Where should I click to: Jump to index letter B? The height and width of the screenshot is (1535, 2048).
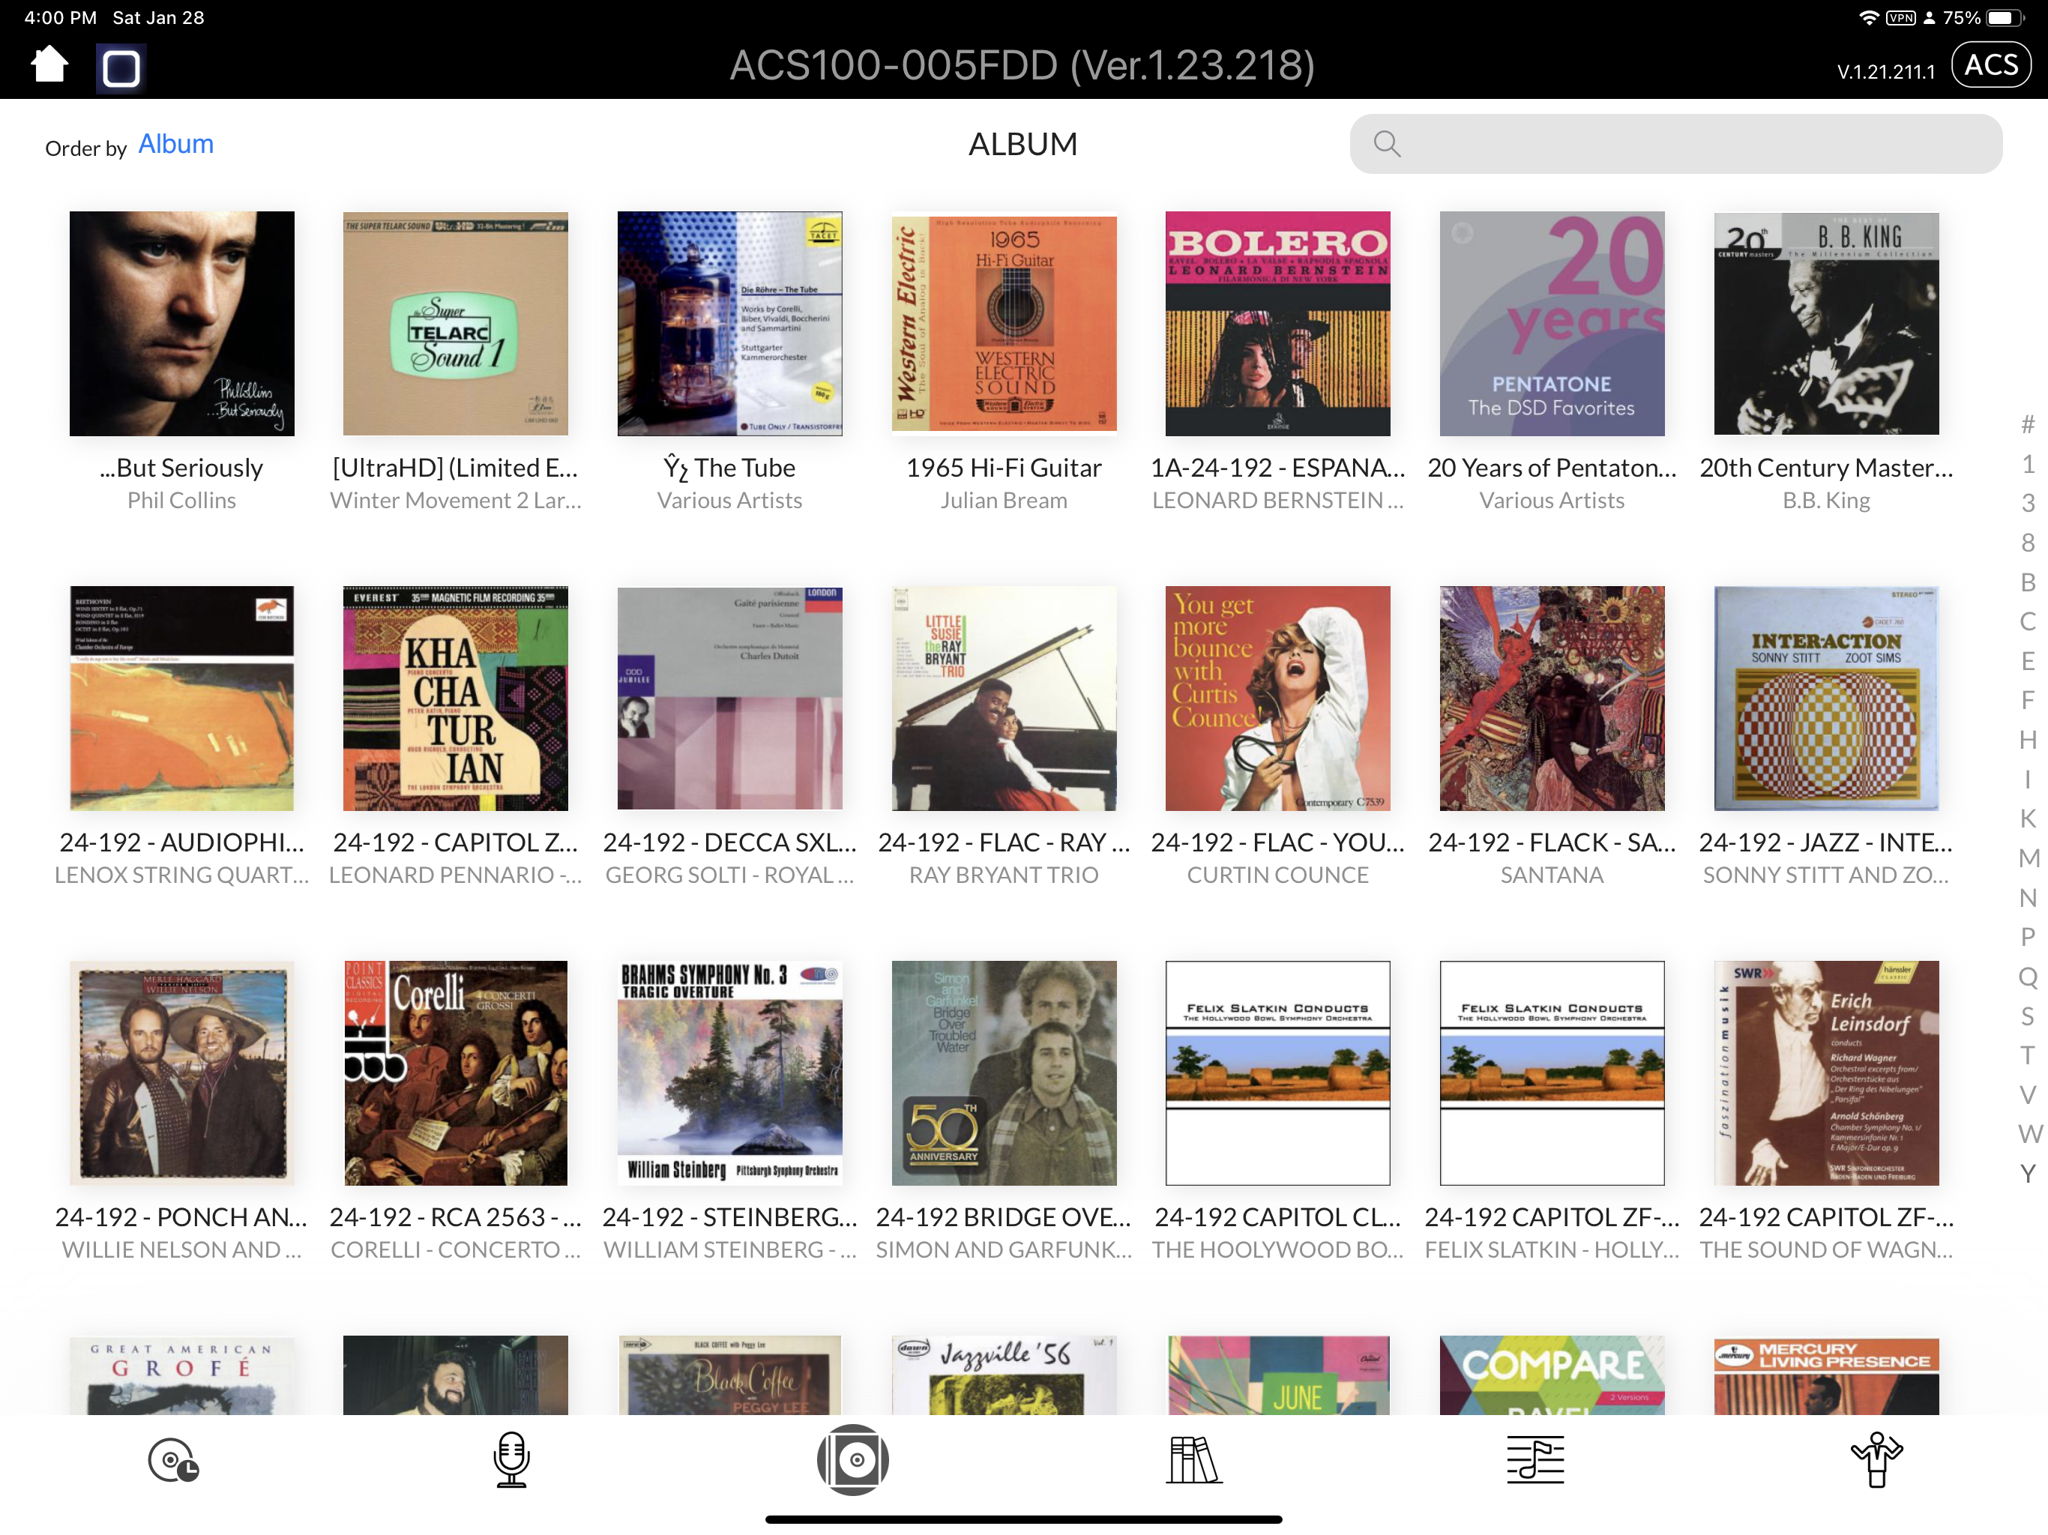click(x=2028, y=582)
